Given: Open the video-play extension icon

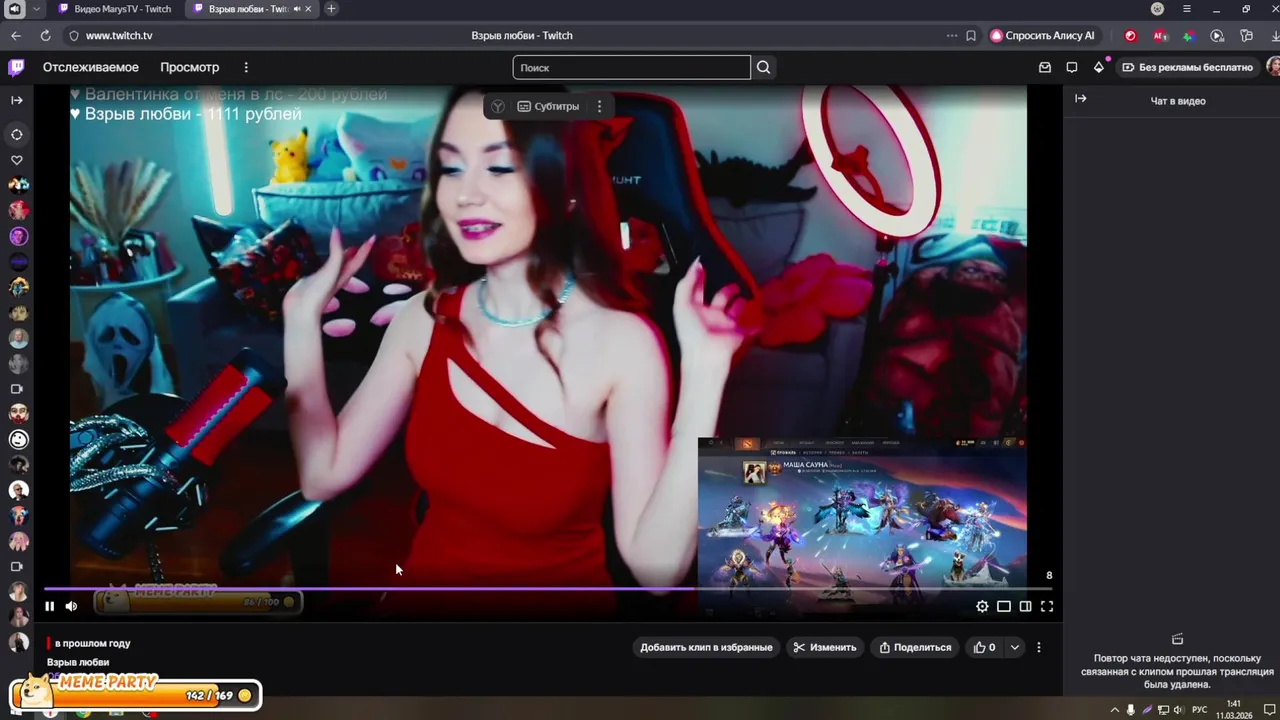Looking at the screenshot, I should pos(1217,35).
